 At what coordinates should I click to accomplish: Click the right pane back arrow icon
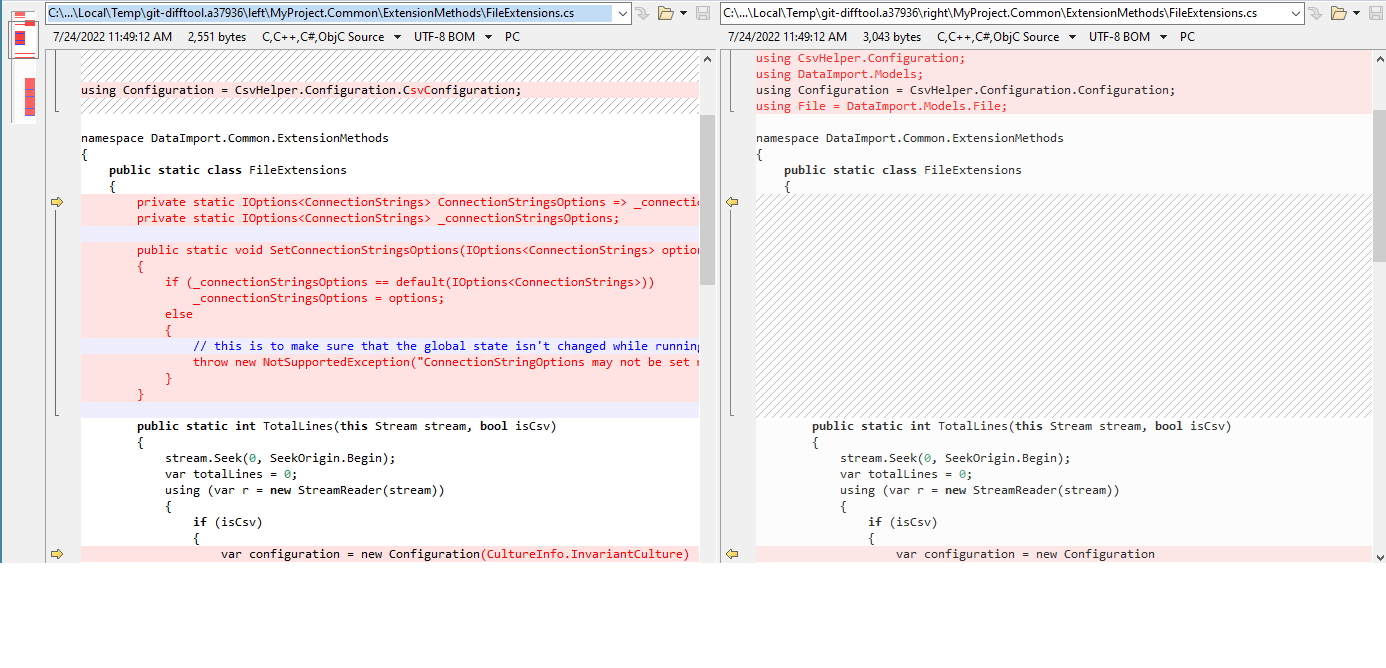pyautogui.click(x=1316, y=13)
